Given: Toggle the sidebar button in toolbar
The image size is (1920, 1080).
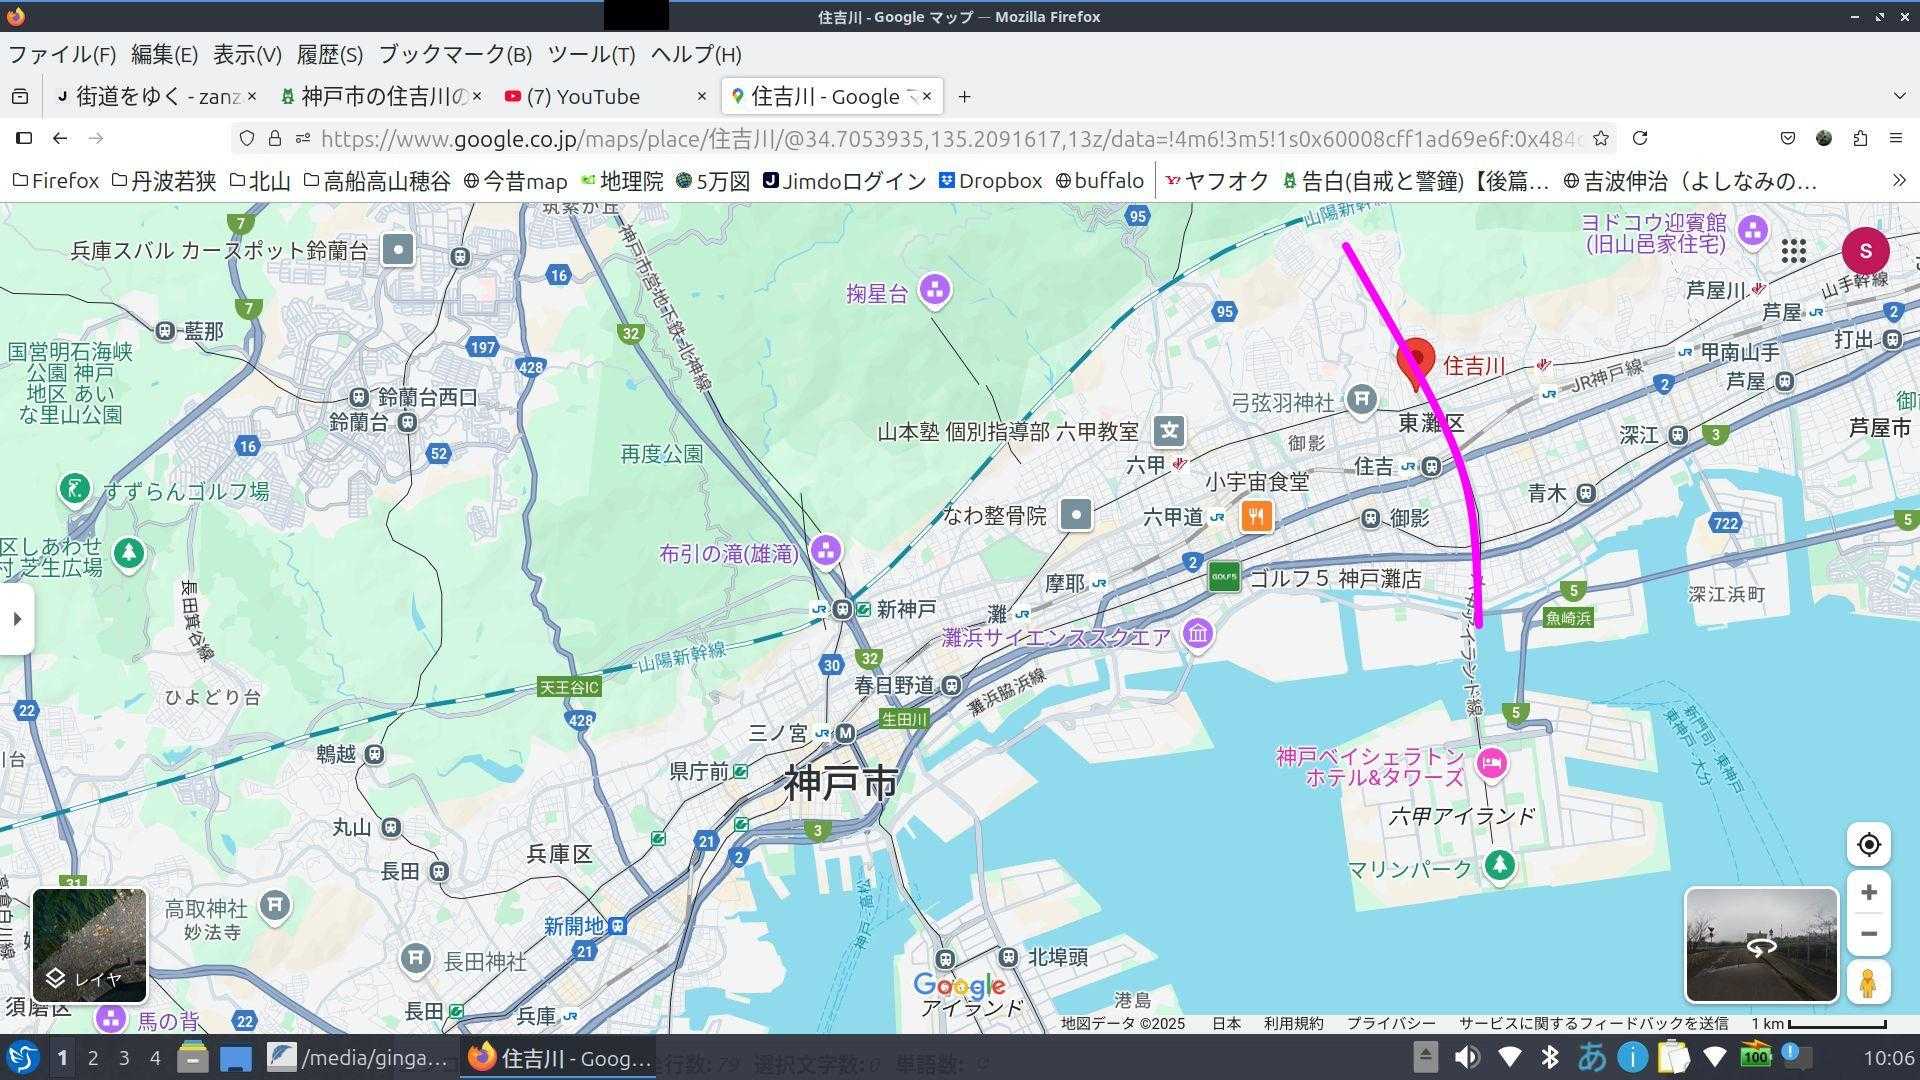Looking at the screenshot, I should pyautogui.click(x=24, y=138).
